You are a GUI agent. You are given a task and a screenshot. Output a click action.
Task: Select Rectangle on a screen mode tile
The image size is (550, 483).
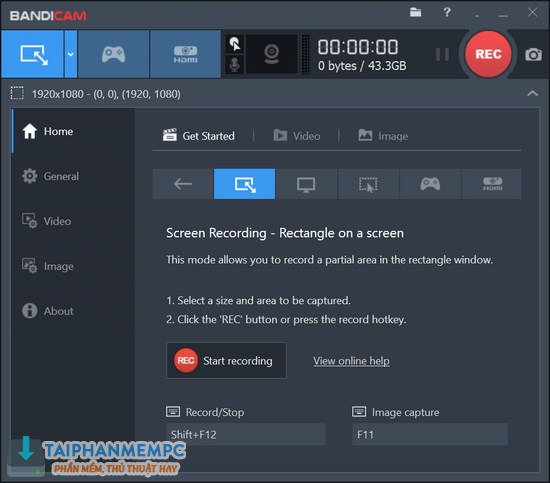pos(244,184)
